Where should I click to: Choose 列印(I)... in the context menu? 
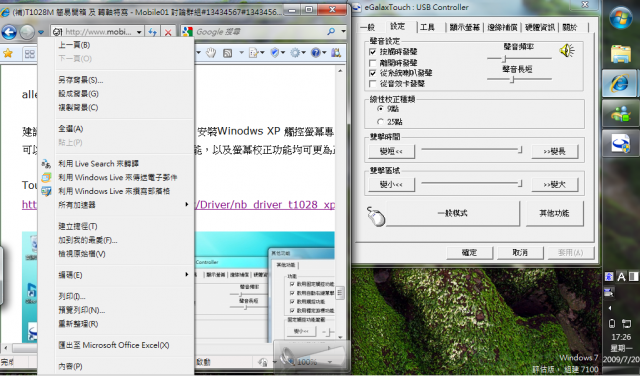(x=116, y=296)
